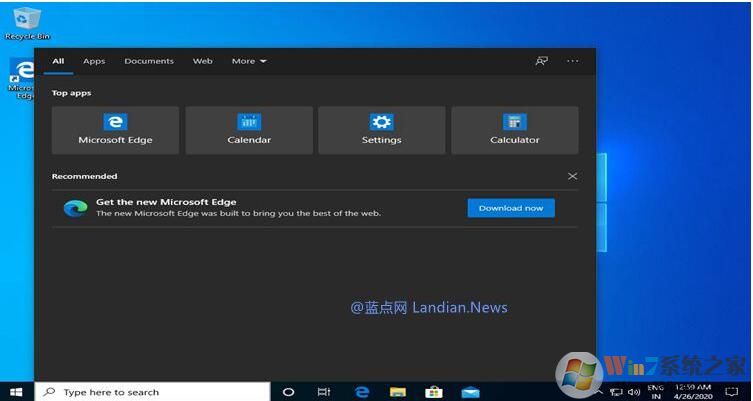Open the Windows Start menu
Screen dimensions: 753x401
16,392
